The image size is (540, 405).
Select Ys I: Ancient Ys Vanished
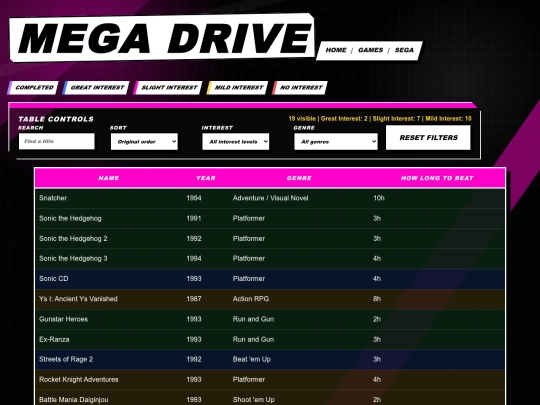tap(78, 299)
